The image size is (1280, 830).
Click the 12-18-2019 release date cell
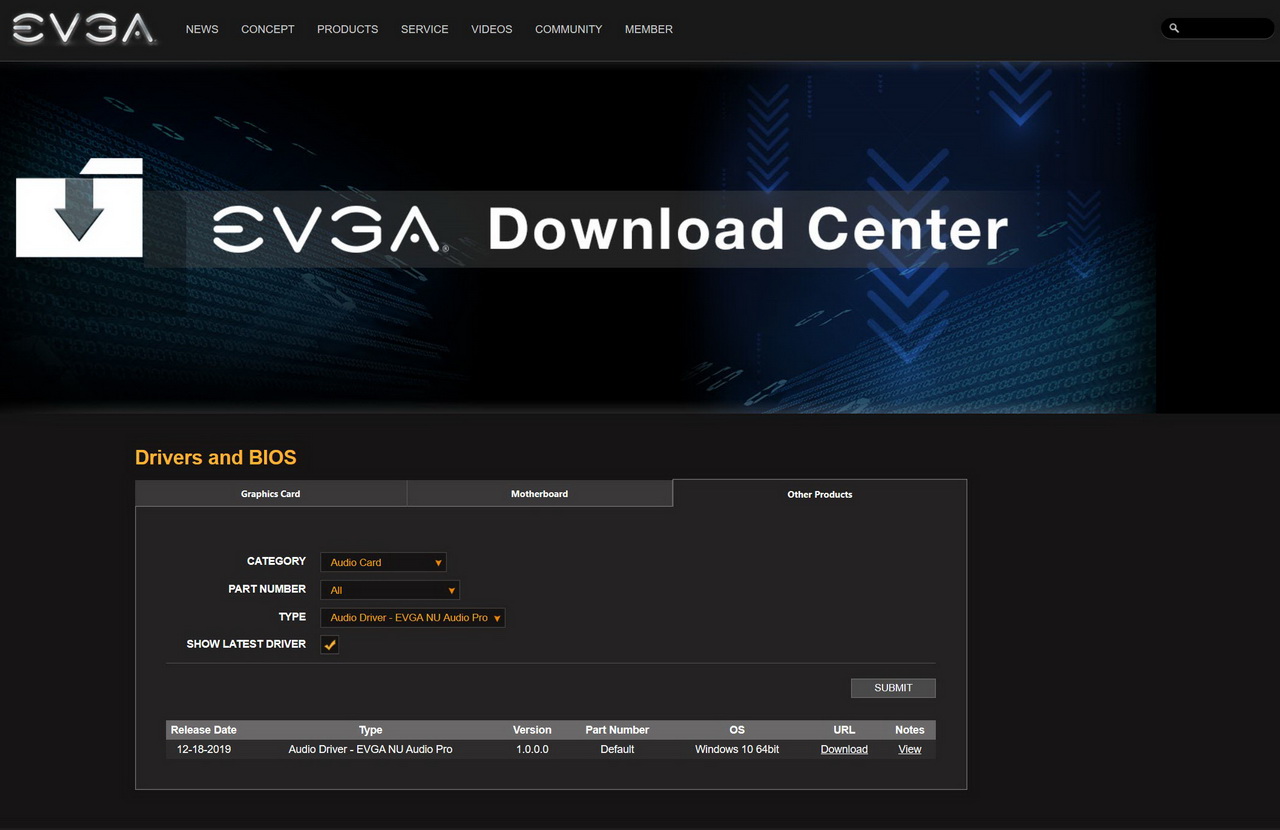coord(204,749)
